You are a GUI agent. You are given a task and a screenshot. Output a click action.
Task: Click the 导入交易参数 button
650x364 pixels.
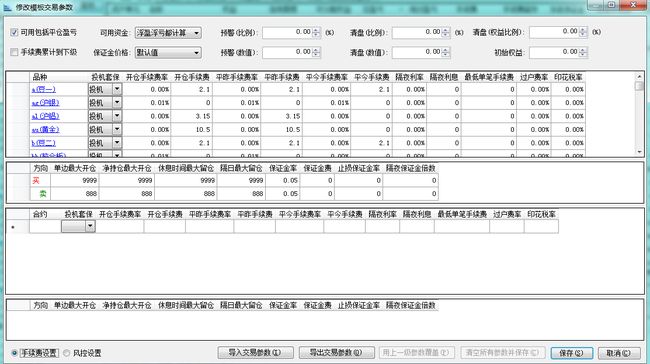pos(255,353)
